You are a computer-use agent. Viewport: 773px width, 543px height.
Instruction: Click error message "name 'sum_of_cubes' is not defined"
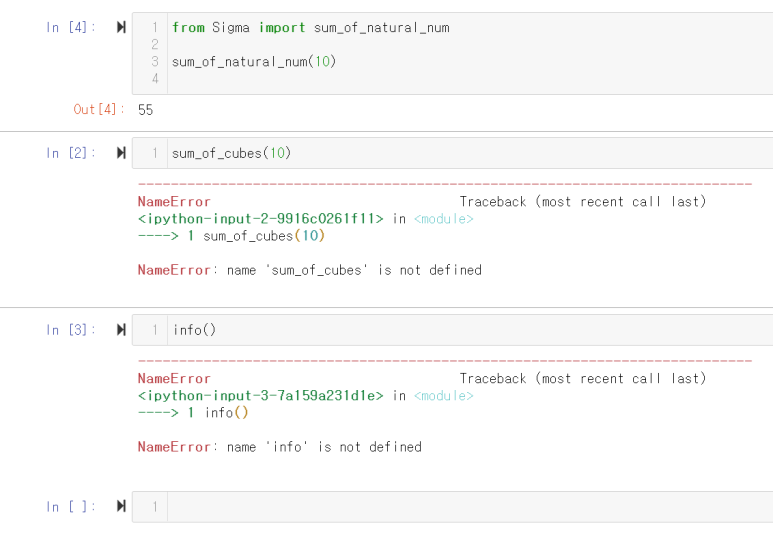(x=354, y=270)
